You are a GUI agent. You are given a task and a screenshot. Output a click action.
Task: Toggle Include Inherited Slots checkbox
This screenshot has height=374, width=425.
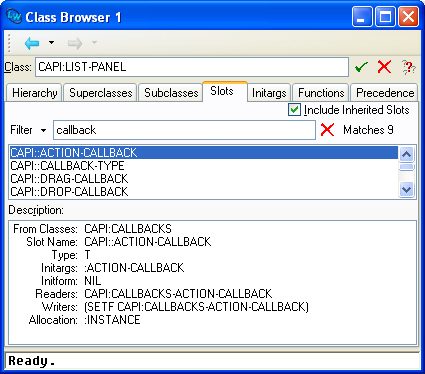pyautogui.click(x=294, y=110)
